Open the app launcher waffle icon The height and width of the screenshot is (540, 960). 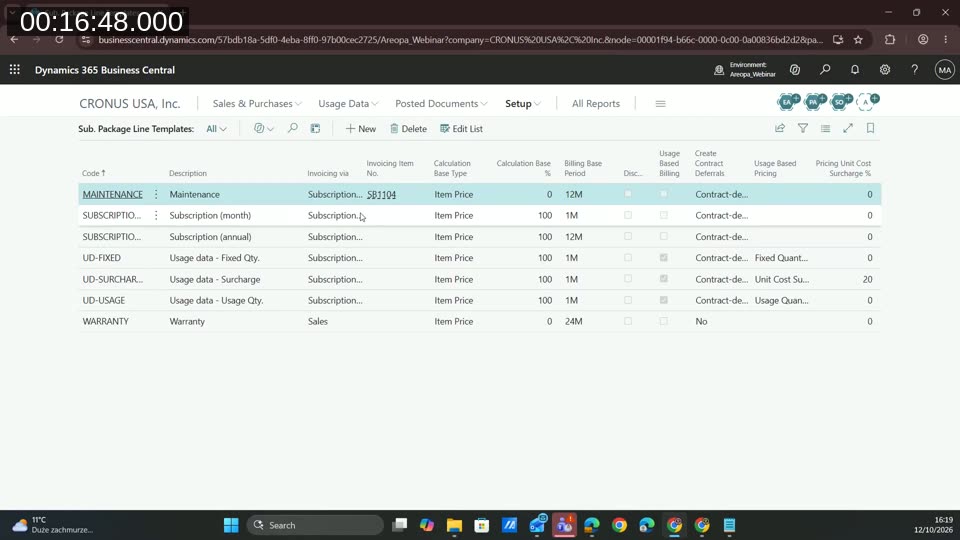coord(15,70)
